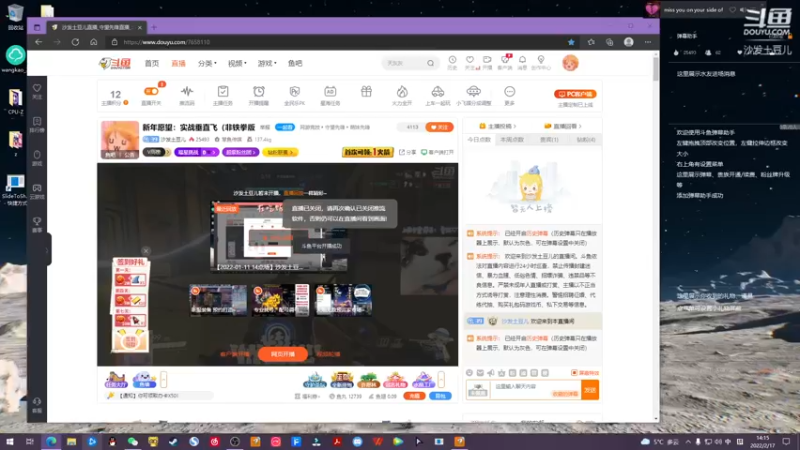Image resolution: width=800 pixels, height=450 pixels.
Task: Click the PC客户端 orange button
Action: pos(575,94)
